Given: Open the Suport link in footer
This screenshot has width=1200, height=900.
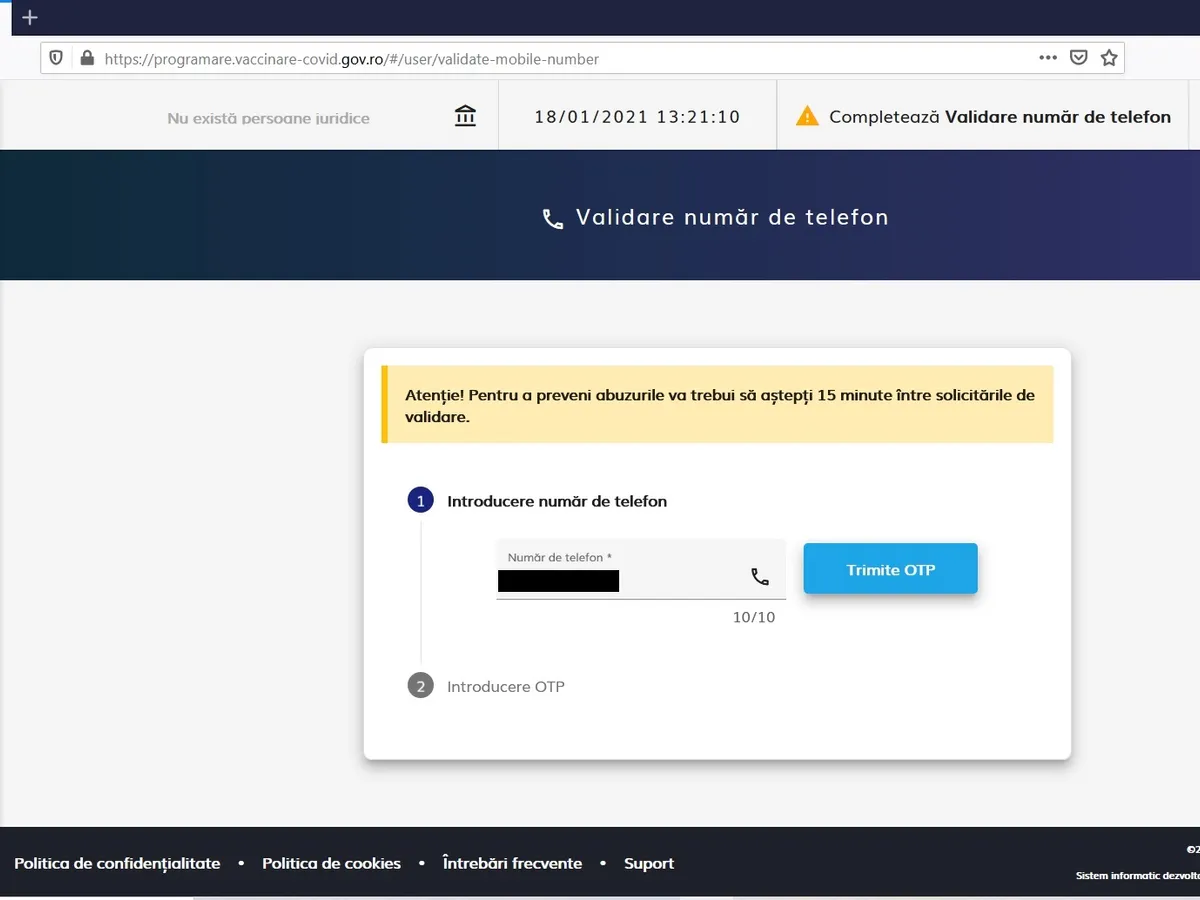Looking at the screenshot, I should tap(649, 863).
